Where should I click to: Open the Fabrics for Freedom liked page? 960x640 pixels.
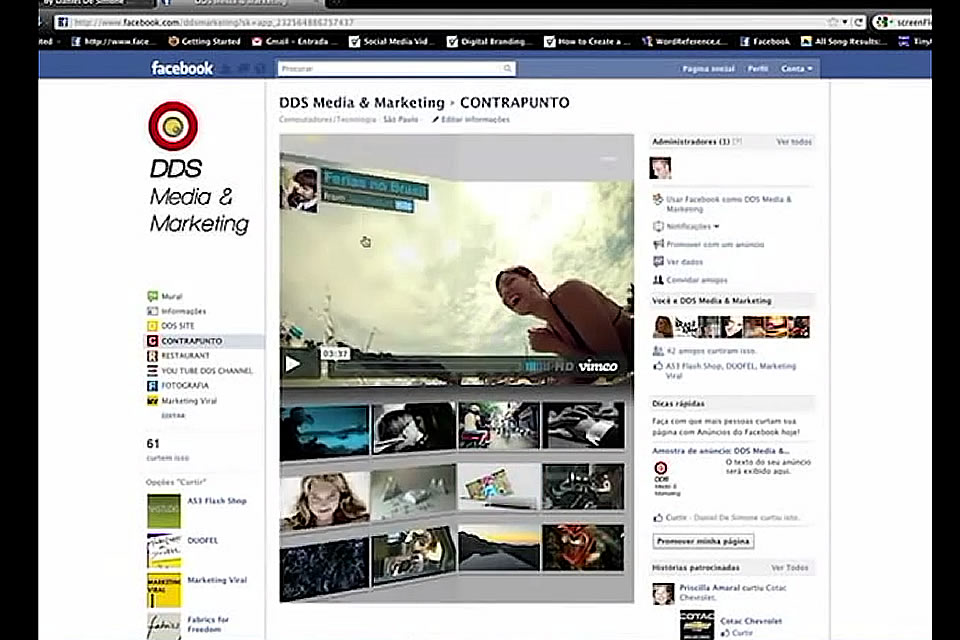click(208, 624)
